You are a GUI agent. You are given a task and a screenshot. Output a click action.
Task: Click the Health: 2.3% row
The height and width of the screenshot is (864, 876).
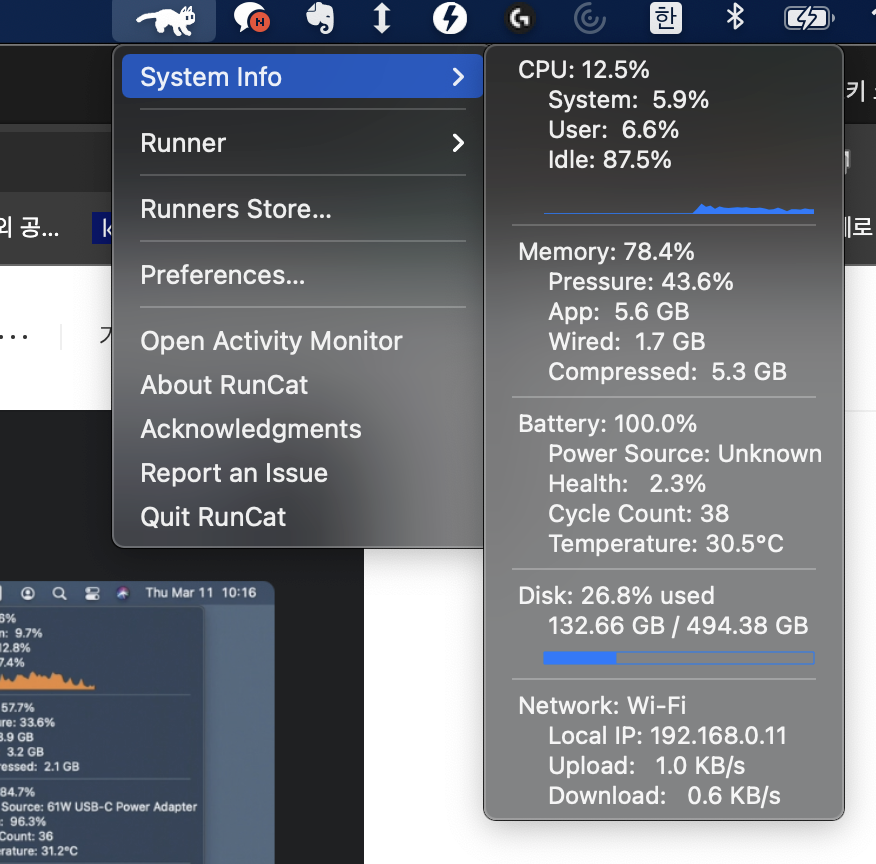tap(626, 484)
